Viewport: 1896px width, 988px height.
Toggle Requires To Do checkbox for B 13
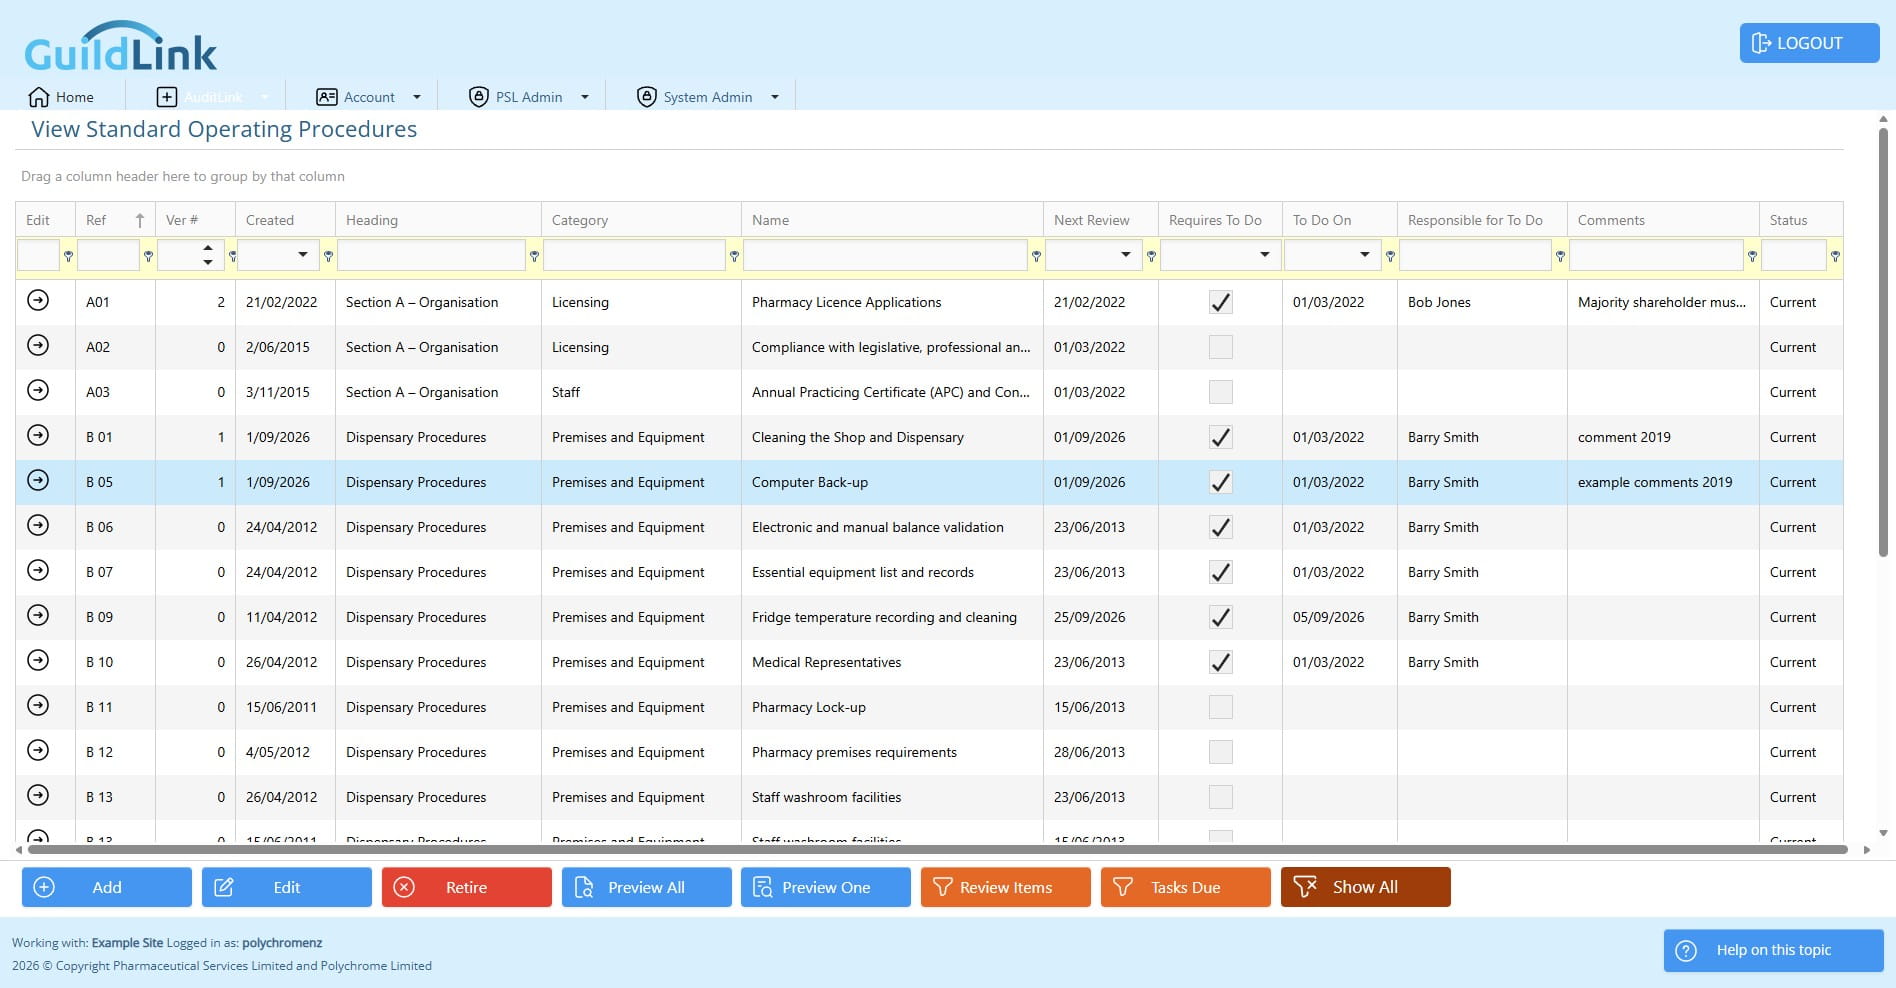click(x=1220, y=797)
